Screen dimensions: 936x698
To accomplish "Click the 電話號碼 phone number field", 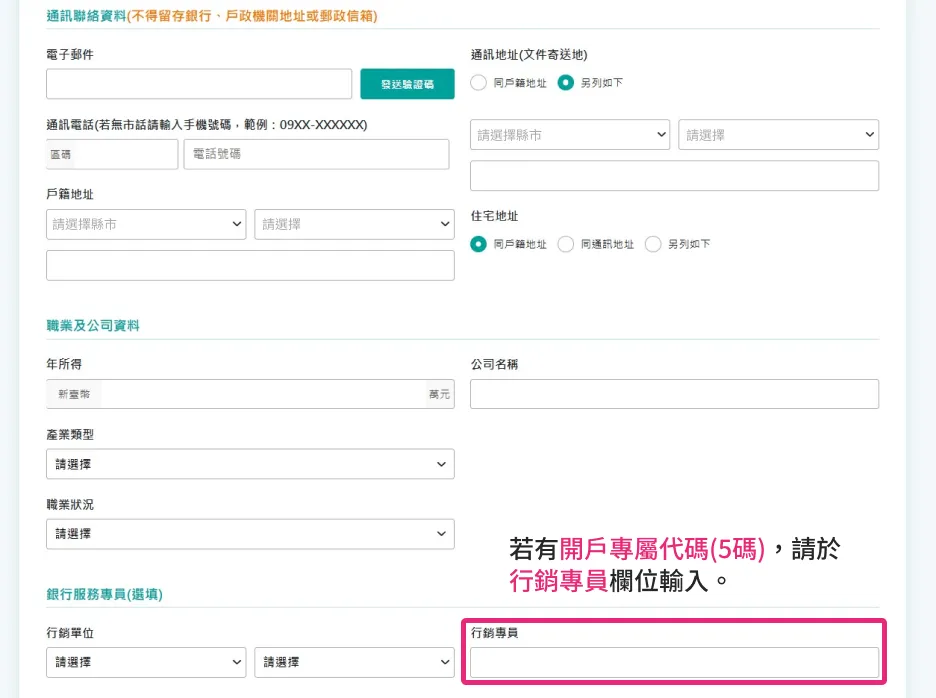I will (x=316, y=153).
